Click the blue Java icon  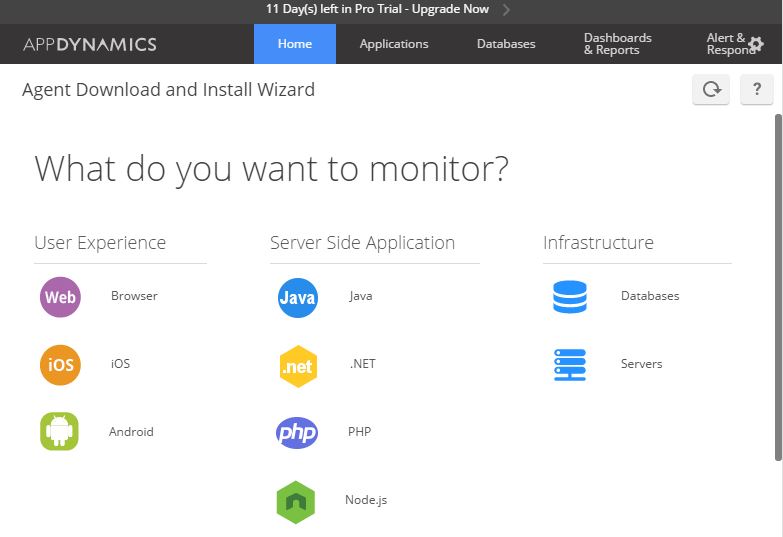(x=297, y=297)
